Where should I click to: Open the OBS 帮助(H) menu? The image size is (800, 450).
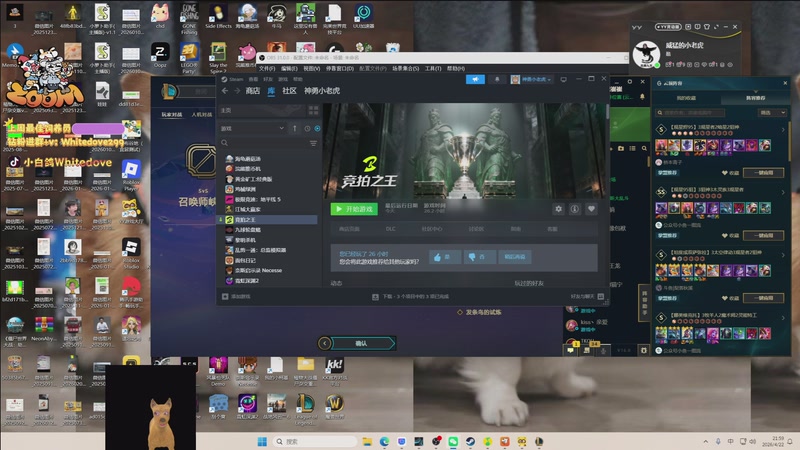pyautogui.click(x=456, y=68)
